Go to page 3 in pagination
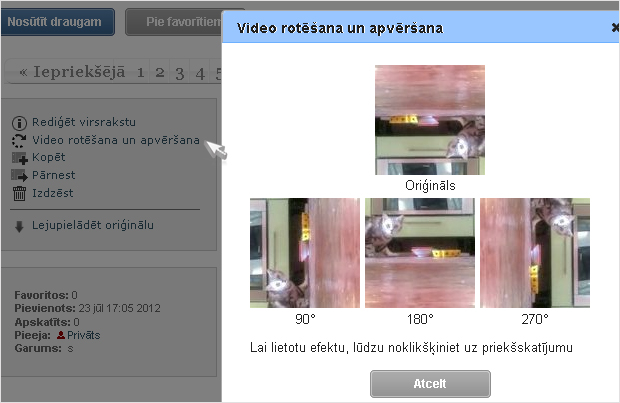Viewport: 620px width, 403px height. pyautogui.click(x=180, y=73)
